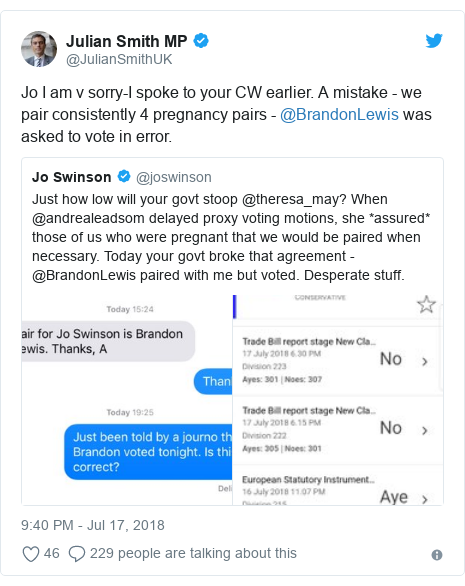Image resolution: width=465 pixels, height=586 pixels.
Task: Open replies via speech bubble icon
Action: coord(77,553)
